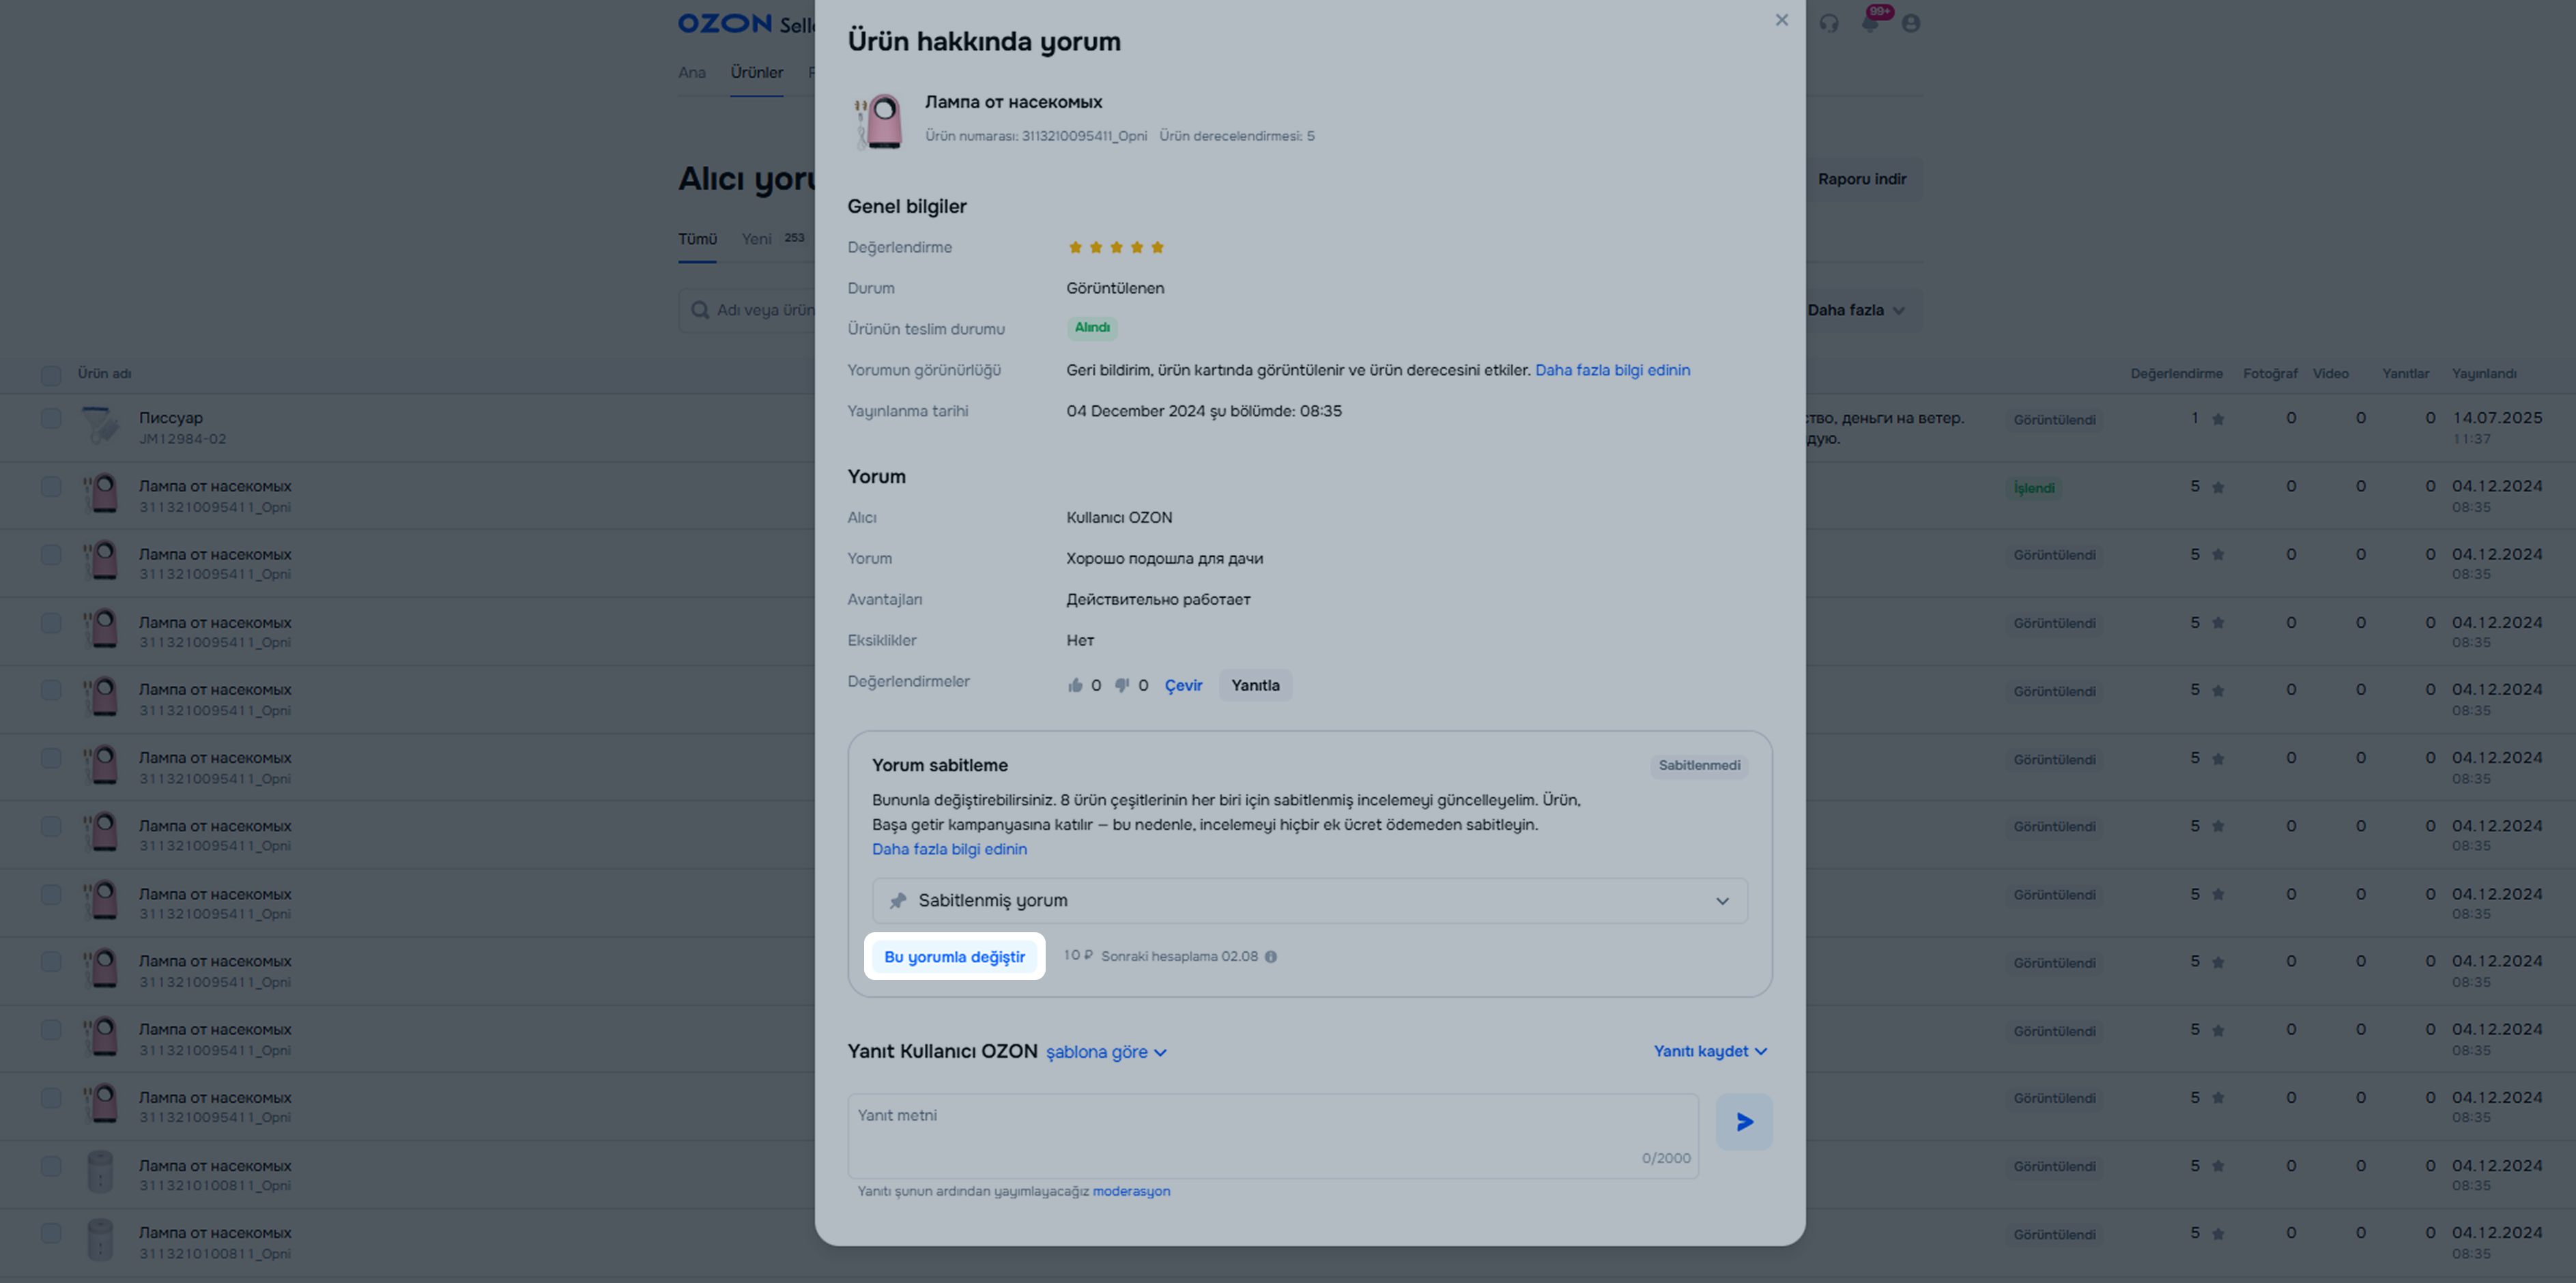
Task: Tick the checkbox for the Писсуар row
Action: point(51,418)
